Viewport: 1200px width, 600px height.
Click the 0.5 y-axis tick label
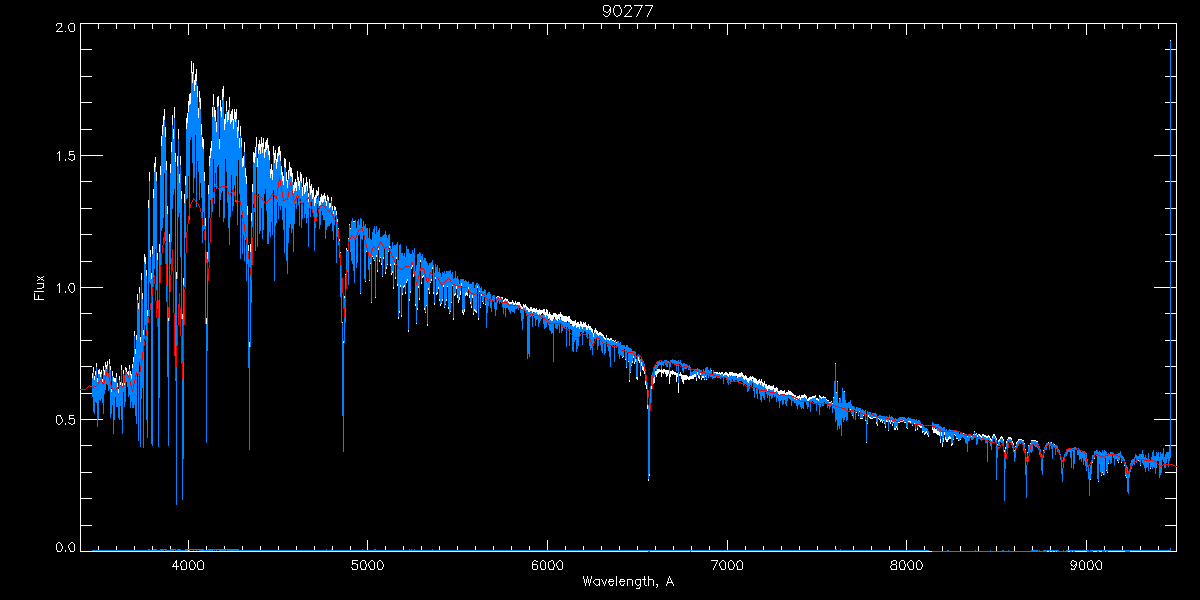[x=65, y=419]
